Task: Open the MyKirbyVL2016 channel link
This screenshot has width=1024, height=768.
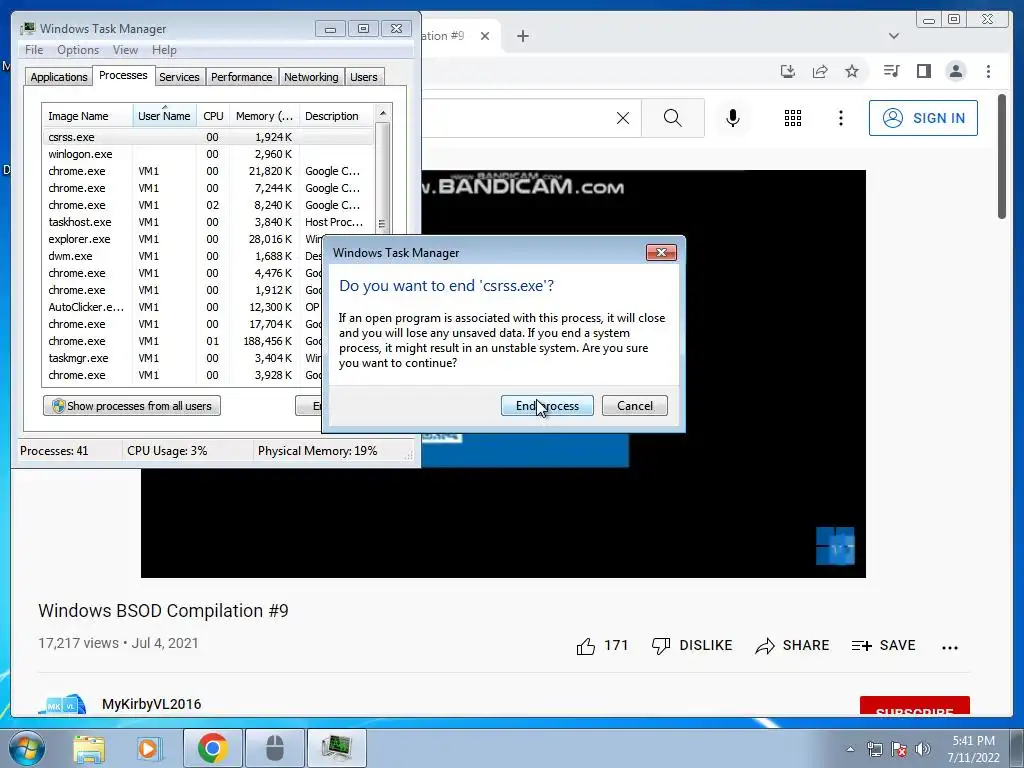Action: (152, 704)
